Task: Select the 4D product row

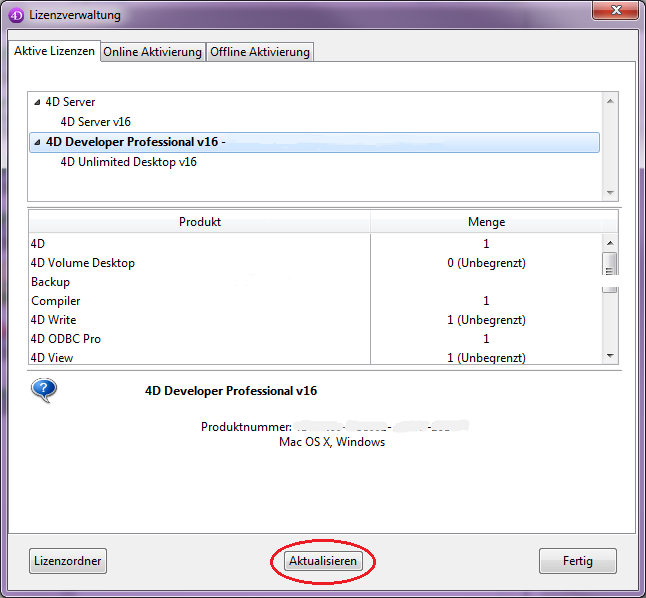Action: [315, 244]
